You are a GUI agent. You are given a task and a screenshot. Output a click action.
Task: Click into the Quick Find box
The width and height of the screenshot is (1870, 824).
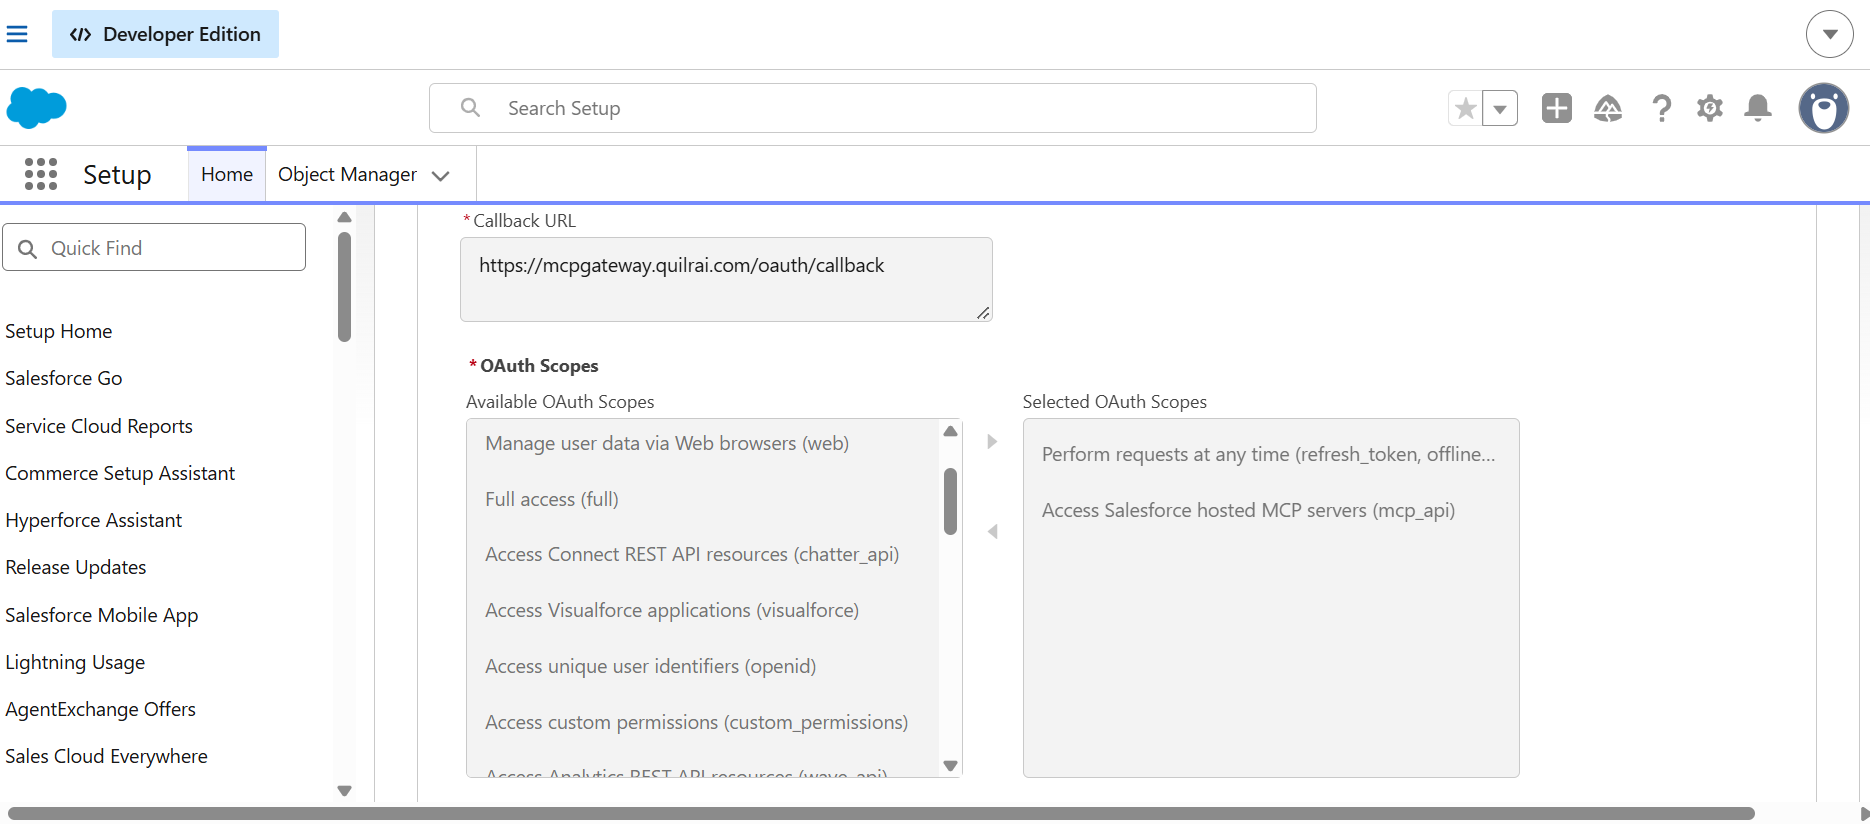[x=154, y=247]
